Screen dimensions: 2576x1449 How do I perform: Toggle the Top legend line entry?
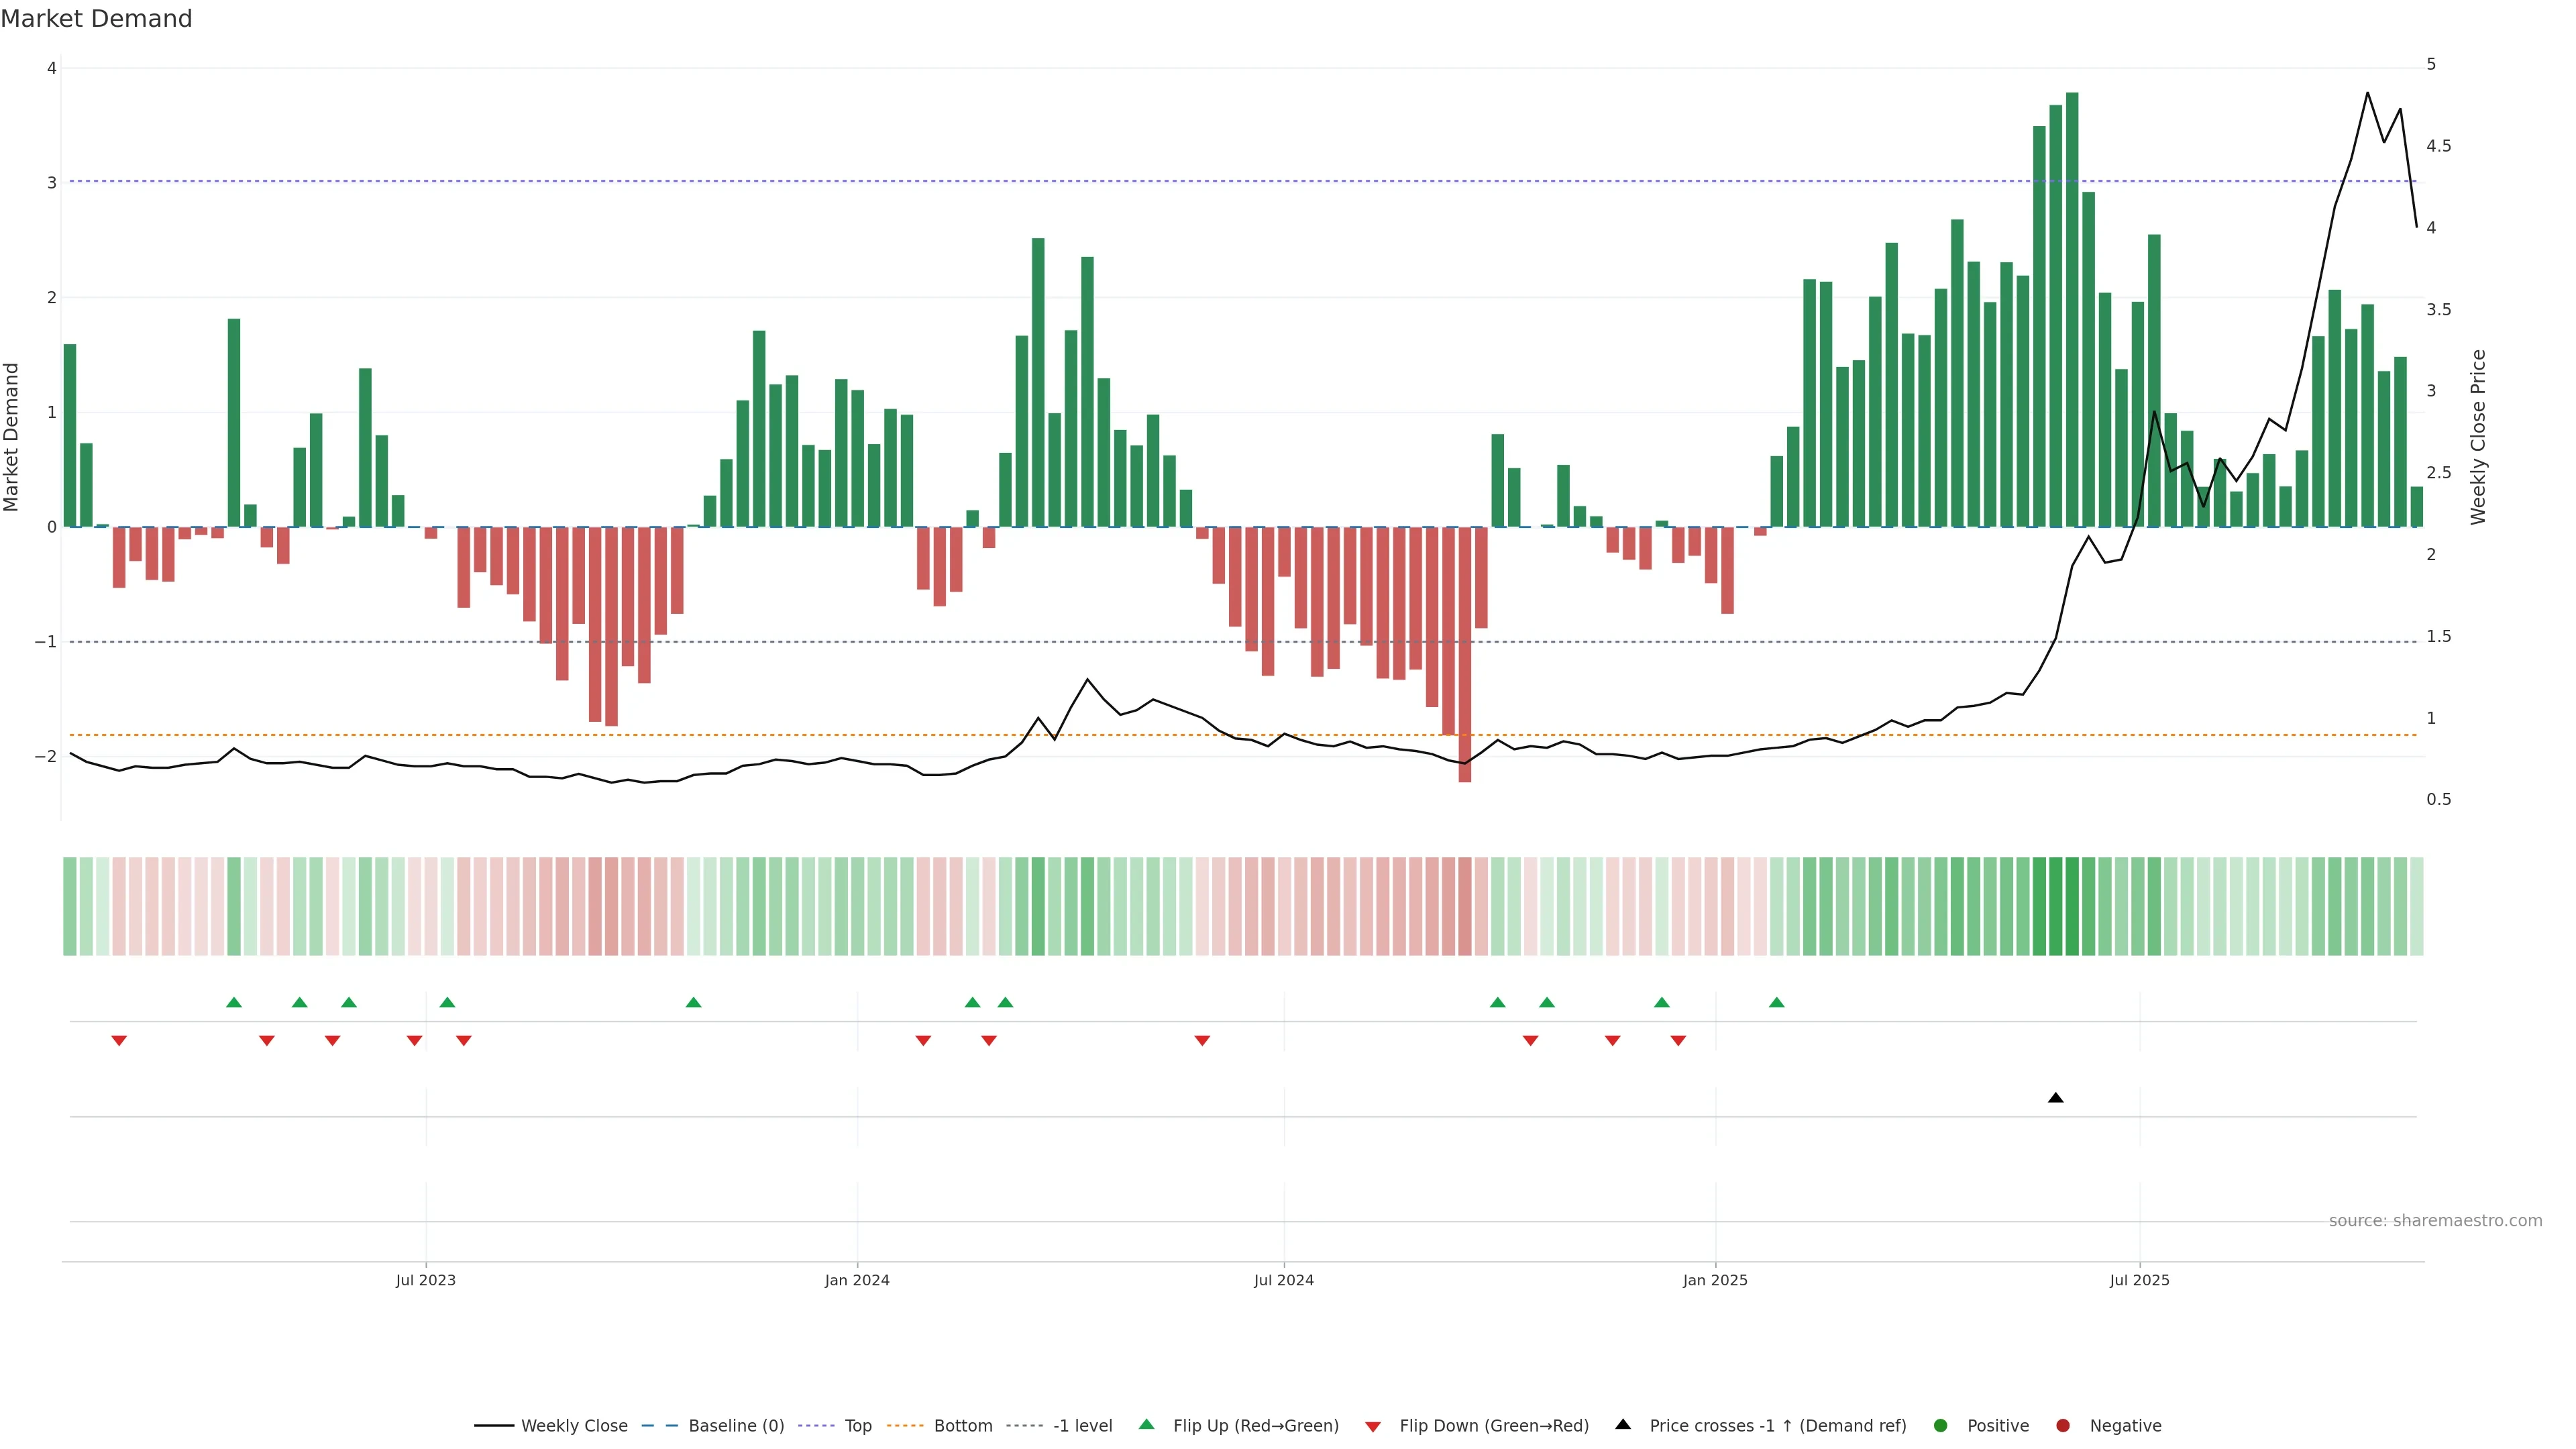click(857, 1425)
